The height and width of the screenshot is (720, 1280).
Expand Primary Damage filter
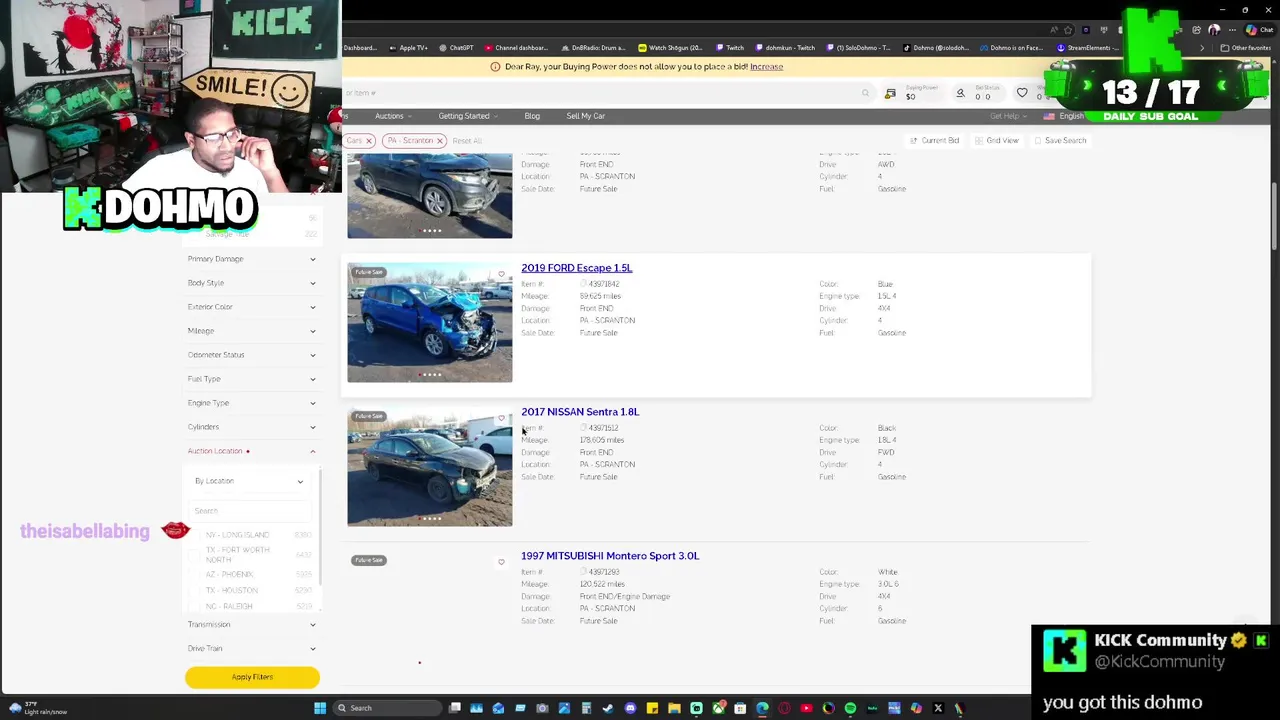pos(252,259)
